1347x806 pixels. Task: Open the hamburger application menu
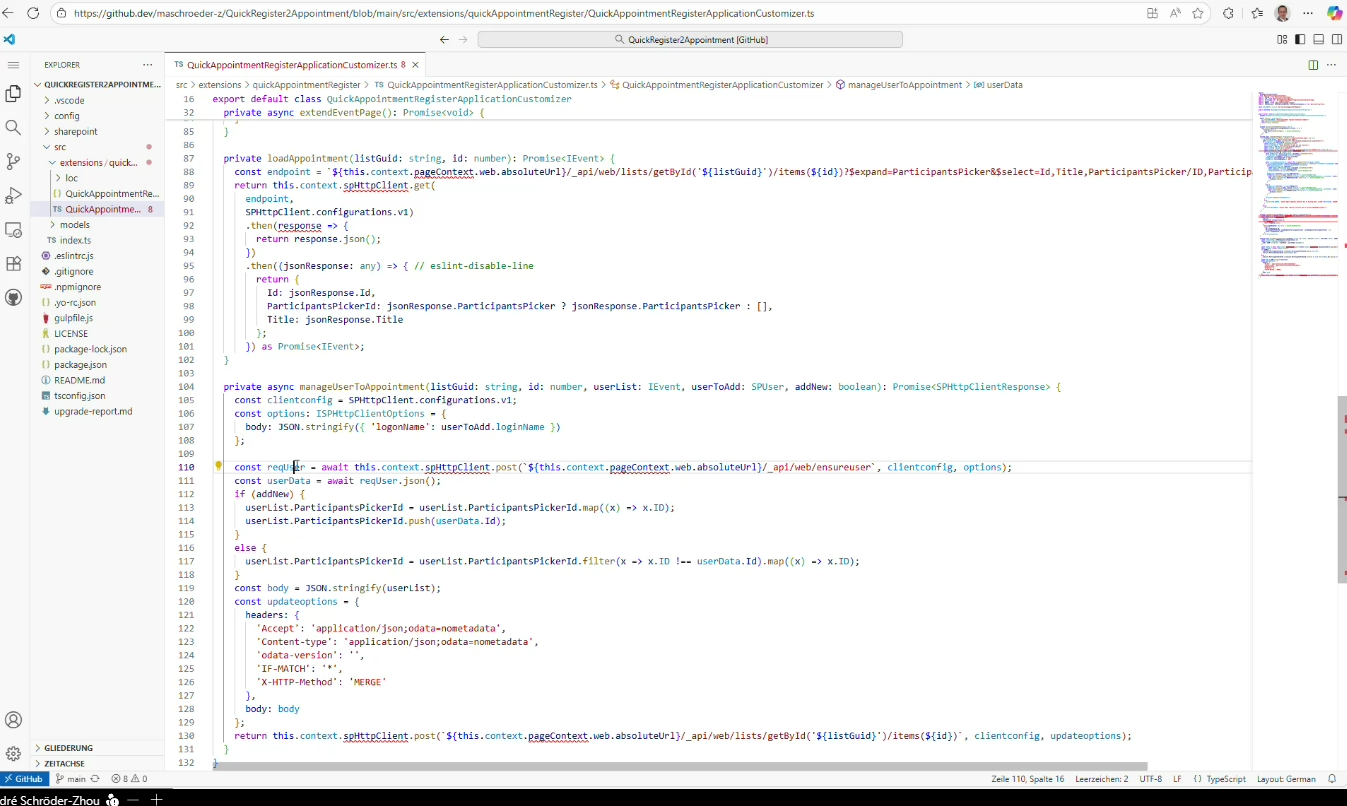(x=13, y=64)
